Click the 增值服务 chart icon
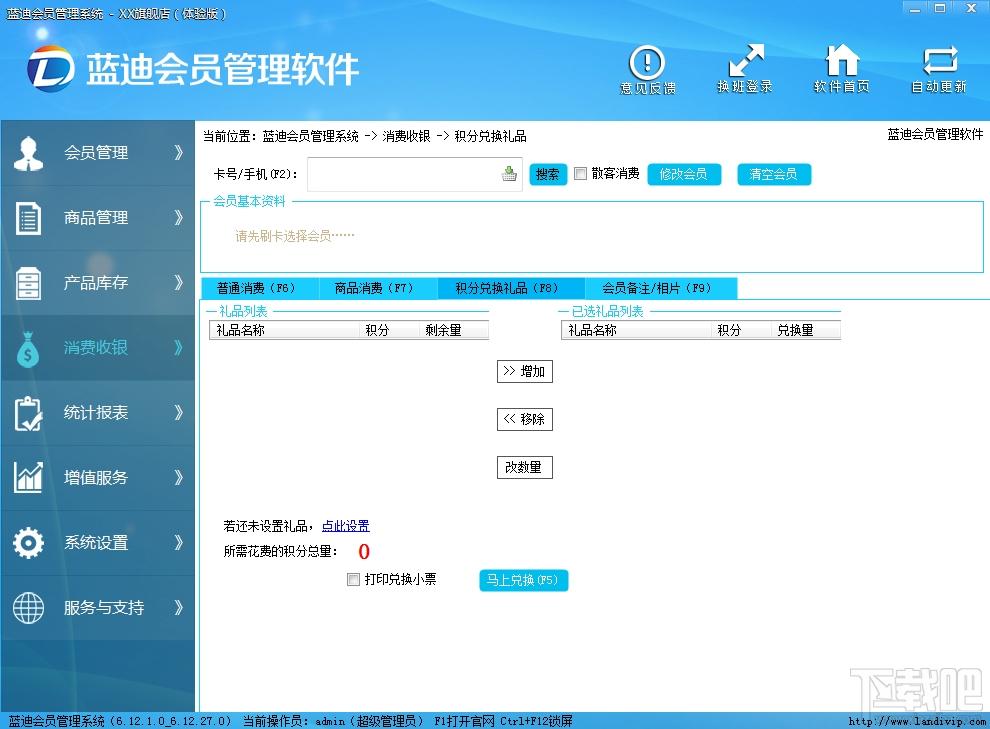The height and width of the screenshot is (729, 990). pos(28,478)
